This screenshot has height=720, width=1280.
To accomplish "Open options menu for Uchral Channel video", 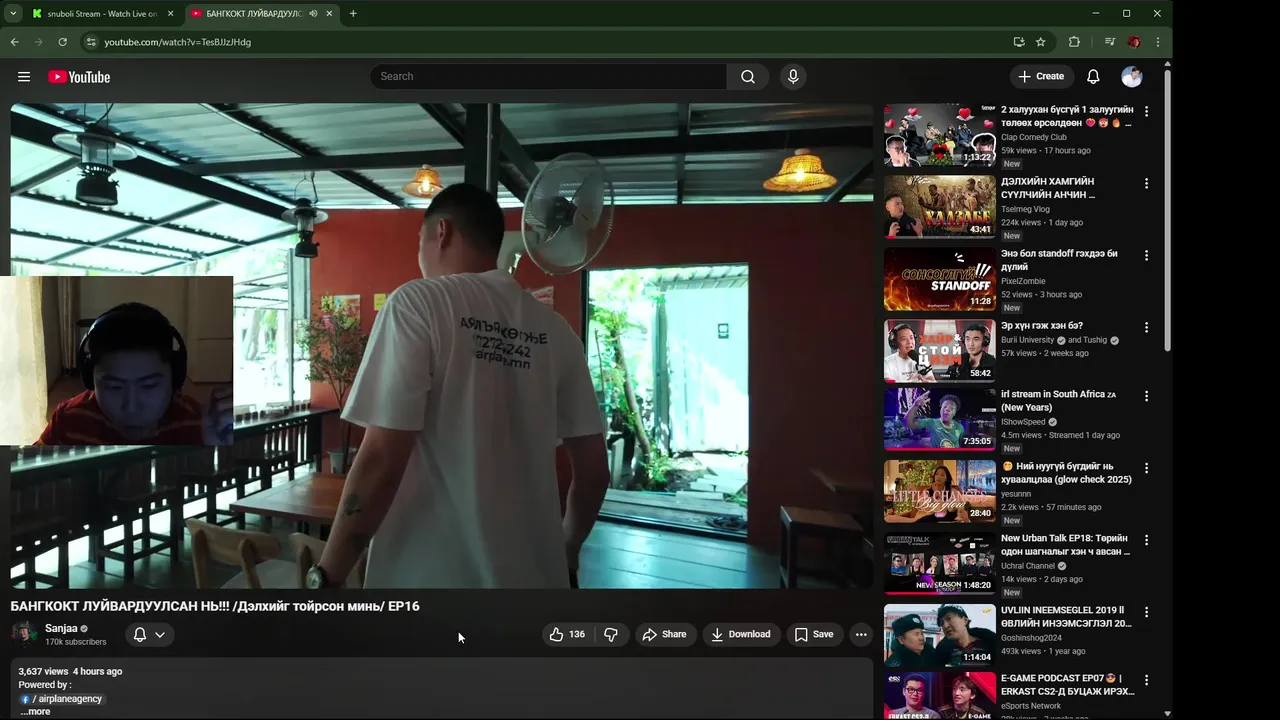I will coord(1146,539).
